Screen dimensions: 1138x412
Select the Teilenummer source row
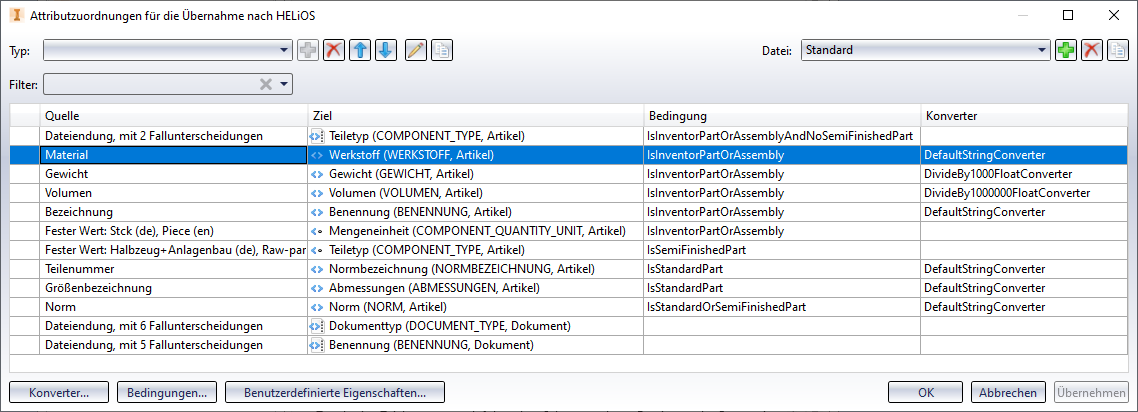[173, 269]
